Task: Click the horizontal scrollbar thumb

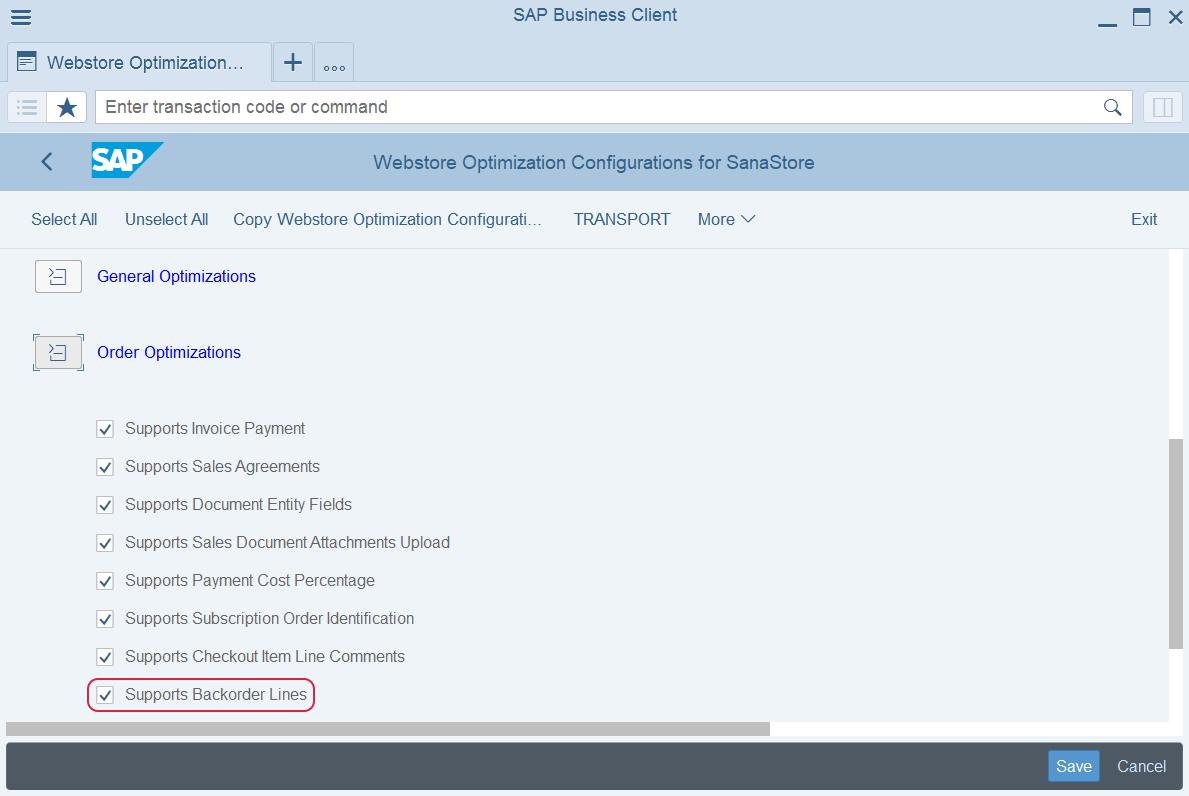Action: [387, 729]
